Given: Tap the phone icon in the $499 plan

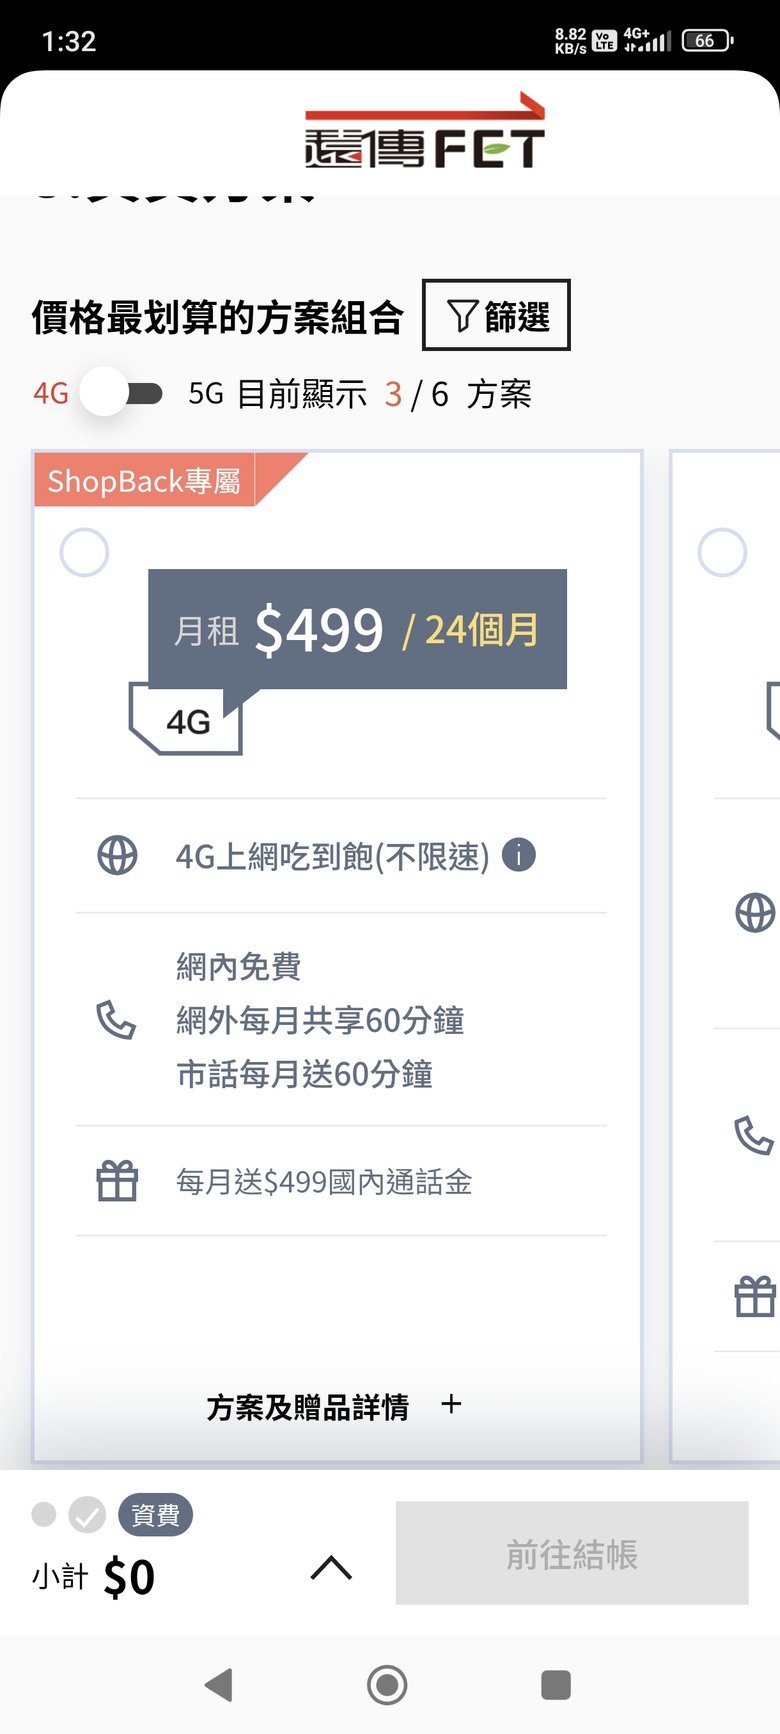Looking at the screenshot, I should 116,1020.
